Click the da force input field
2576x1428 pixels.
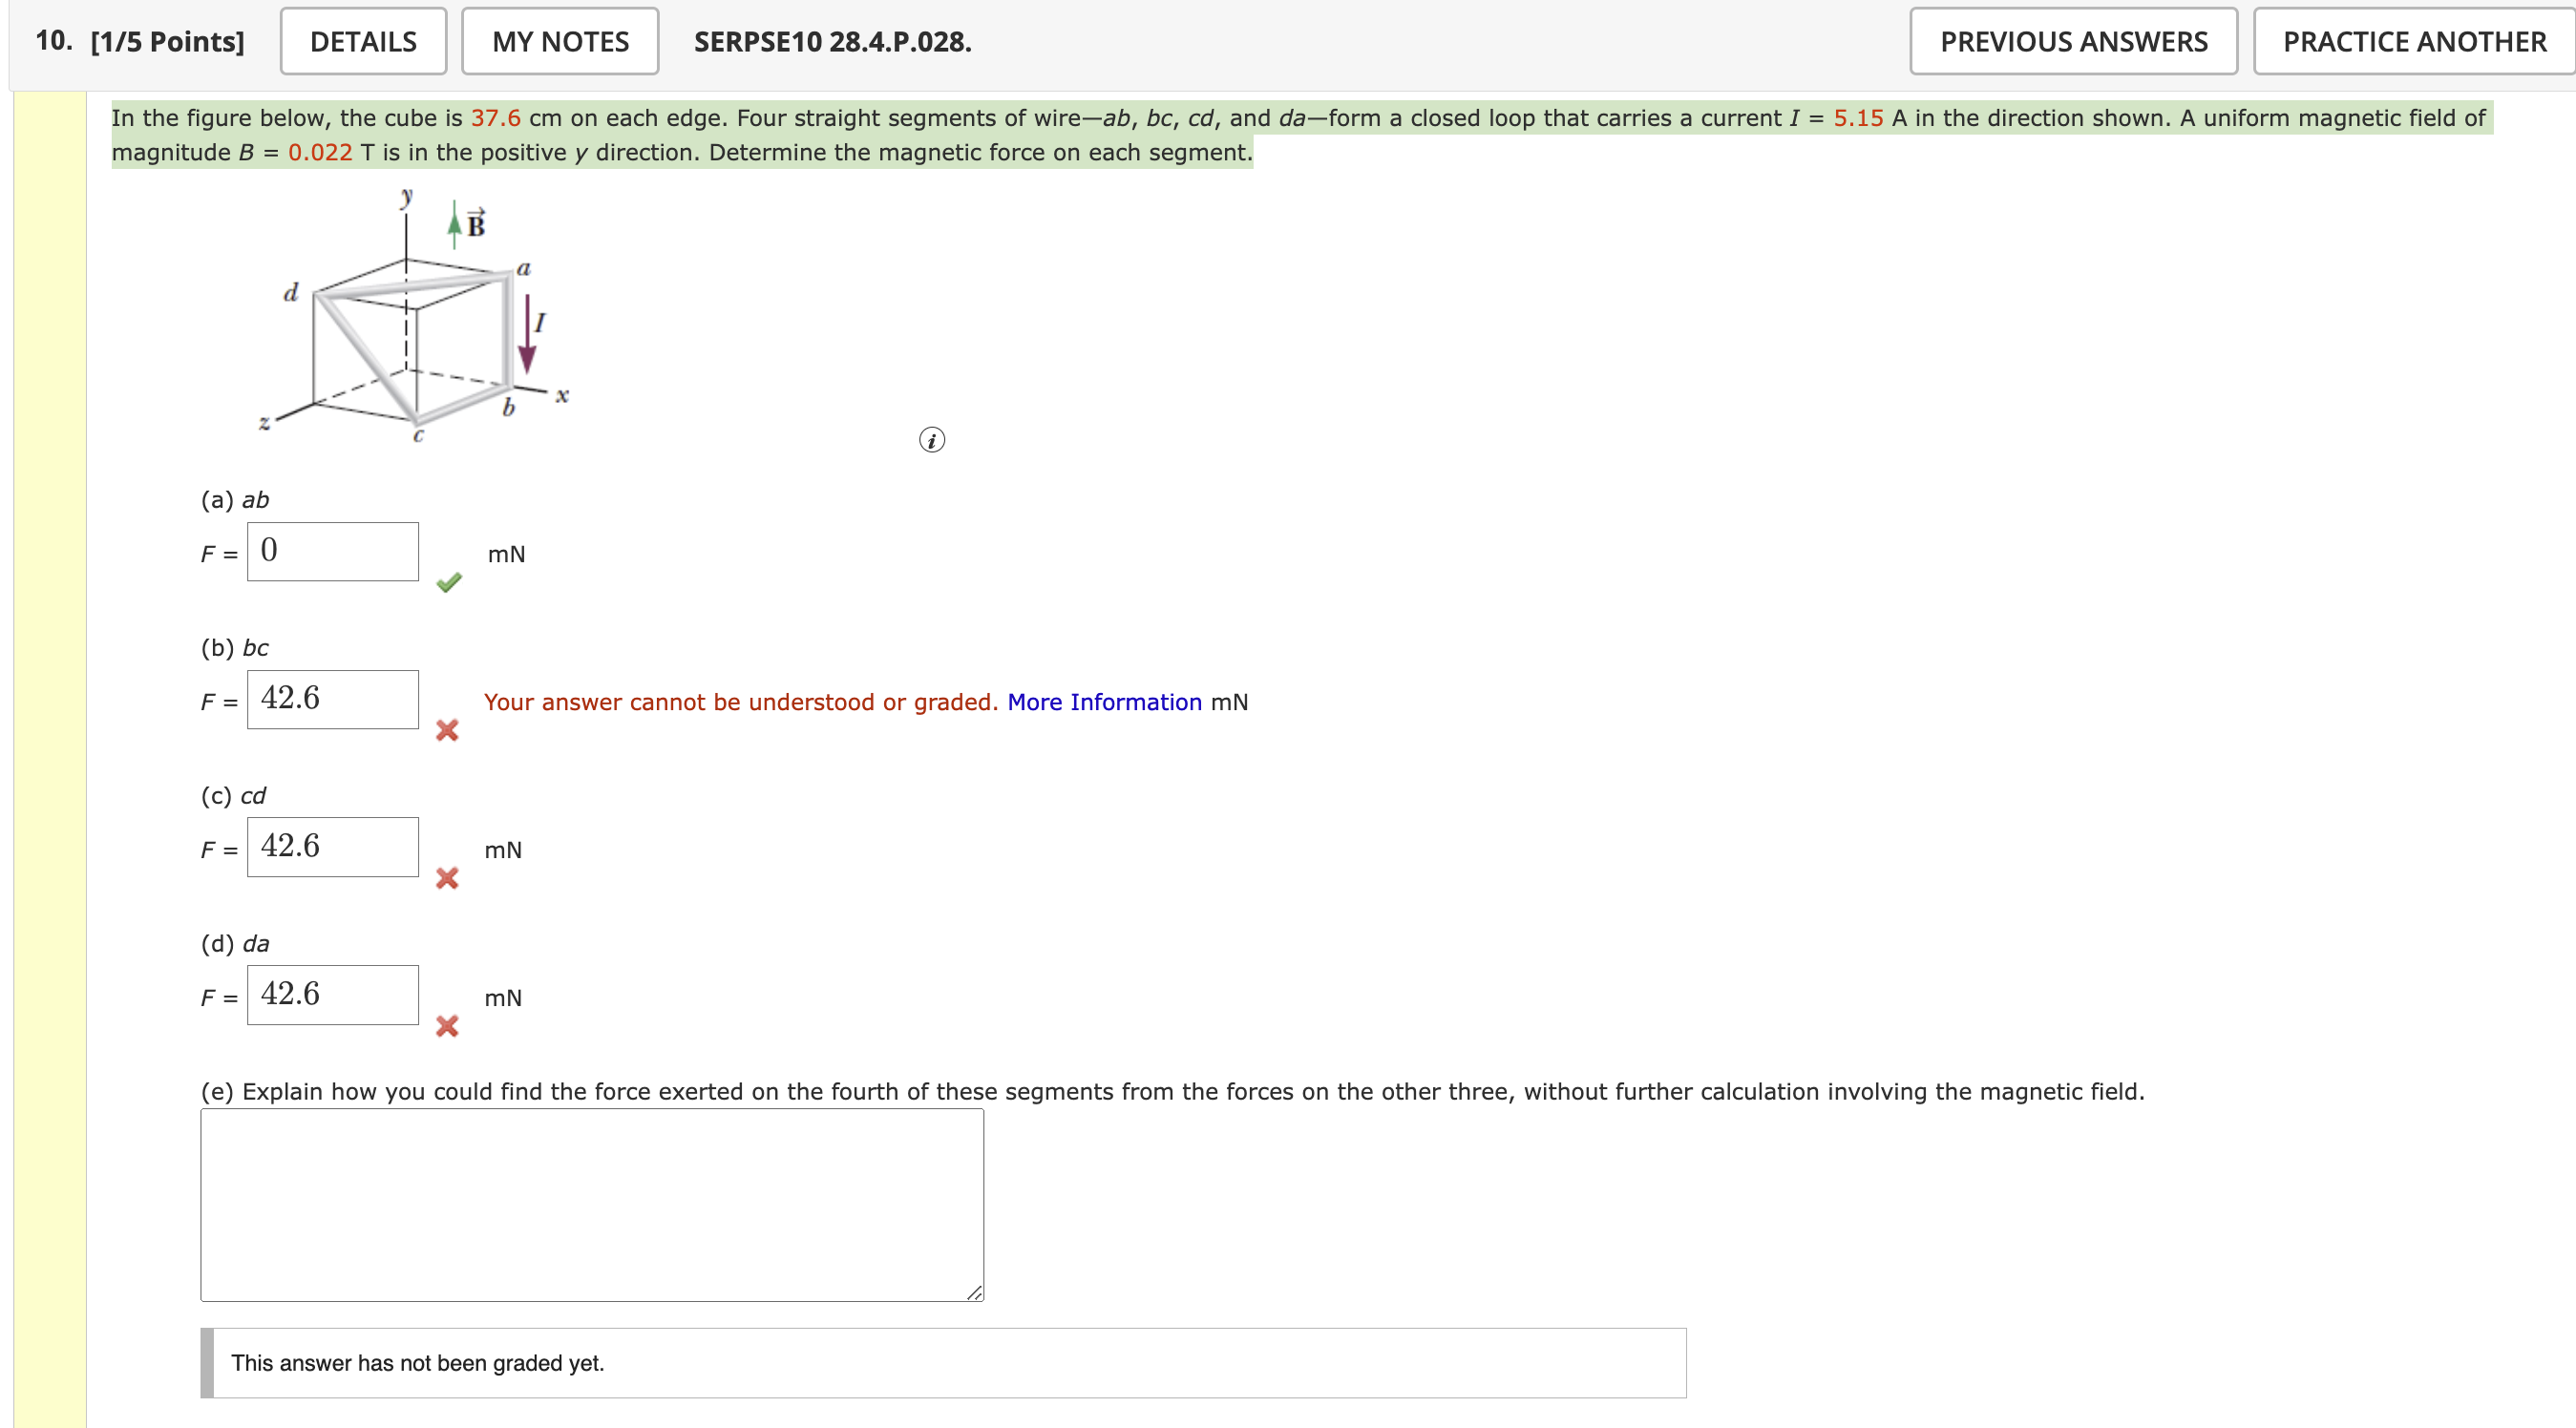[333, 995]
